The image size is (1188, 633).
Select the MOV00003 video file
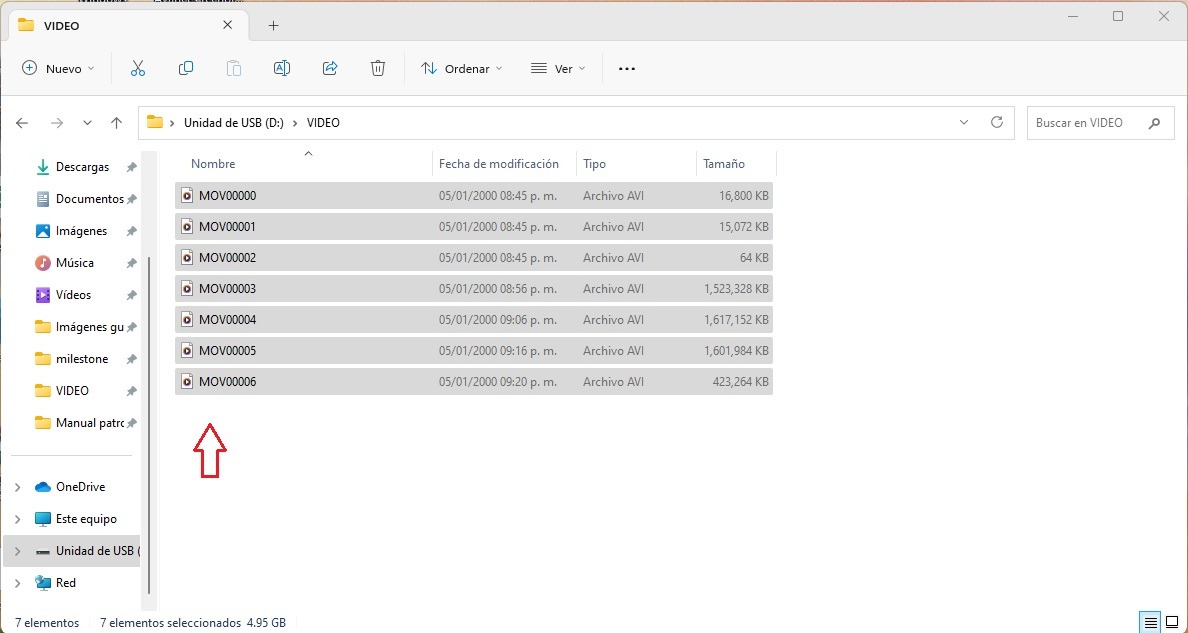point(474,289)
